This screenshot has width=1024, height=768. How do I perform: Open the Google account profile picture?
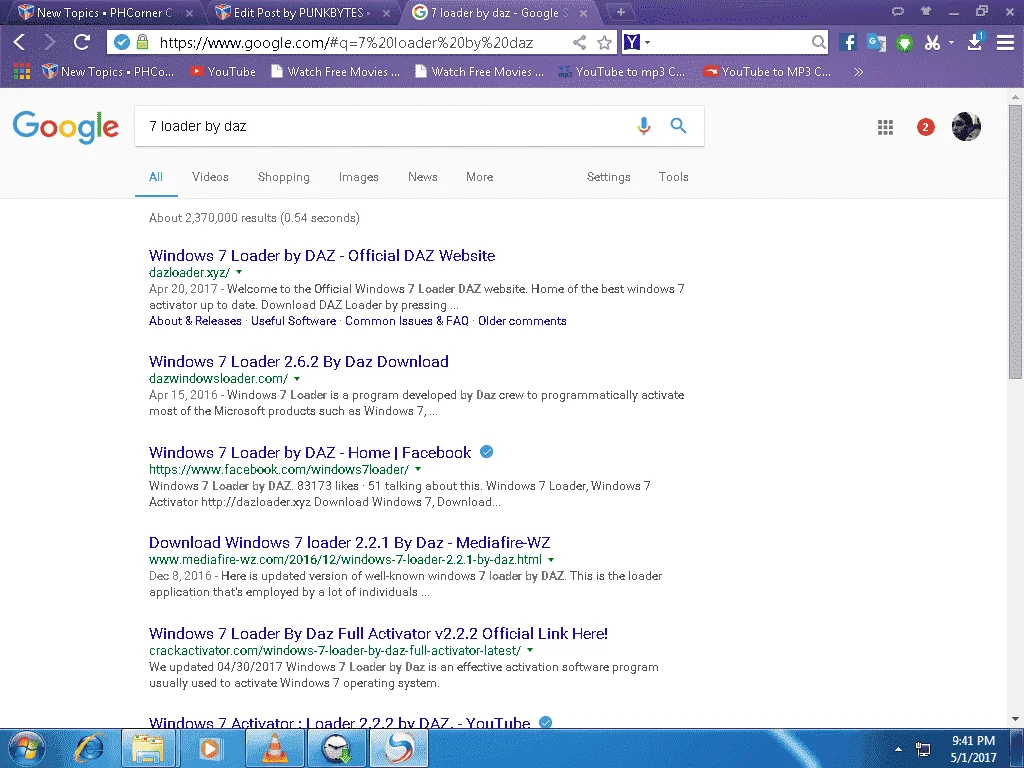967,127
